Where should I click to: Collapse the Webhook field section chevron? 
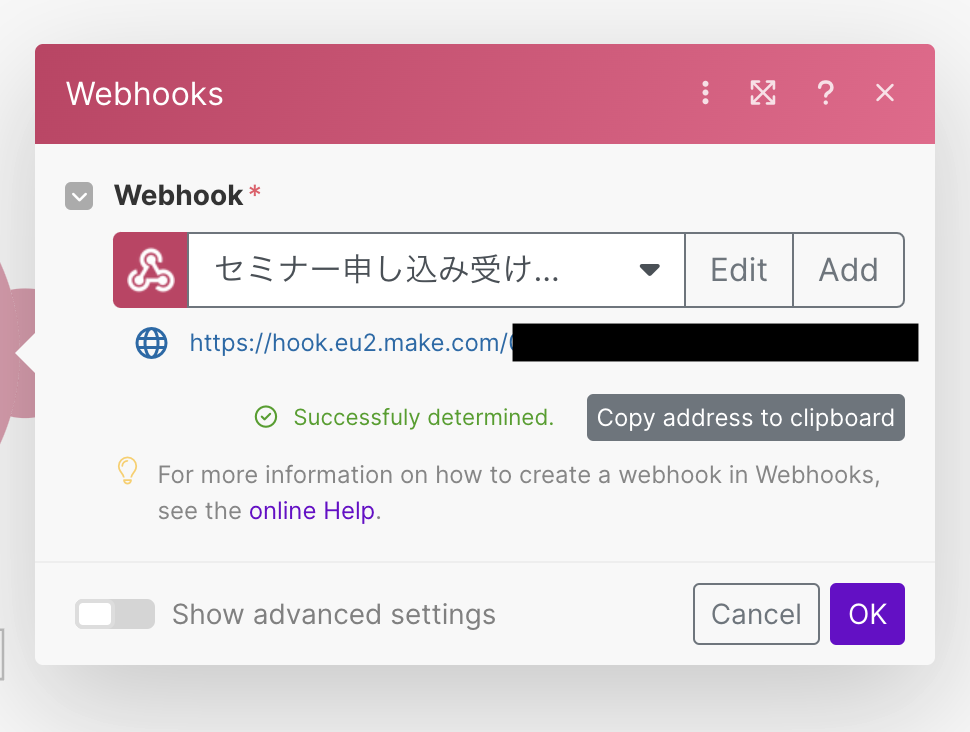point(79,196)
